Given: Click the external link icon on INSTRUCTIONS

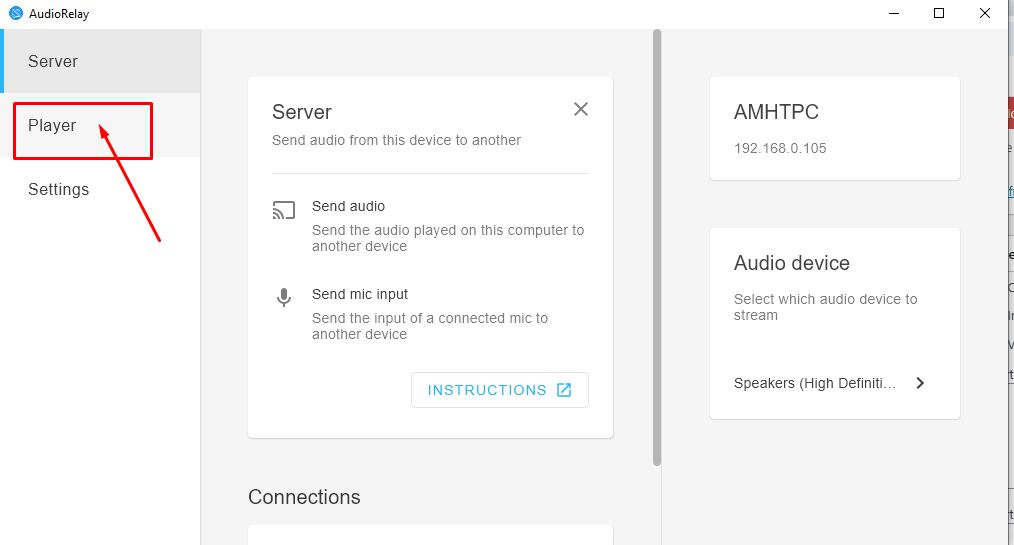Looking at the screenshot, I should click(x=564, y=390).
